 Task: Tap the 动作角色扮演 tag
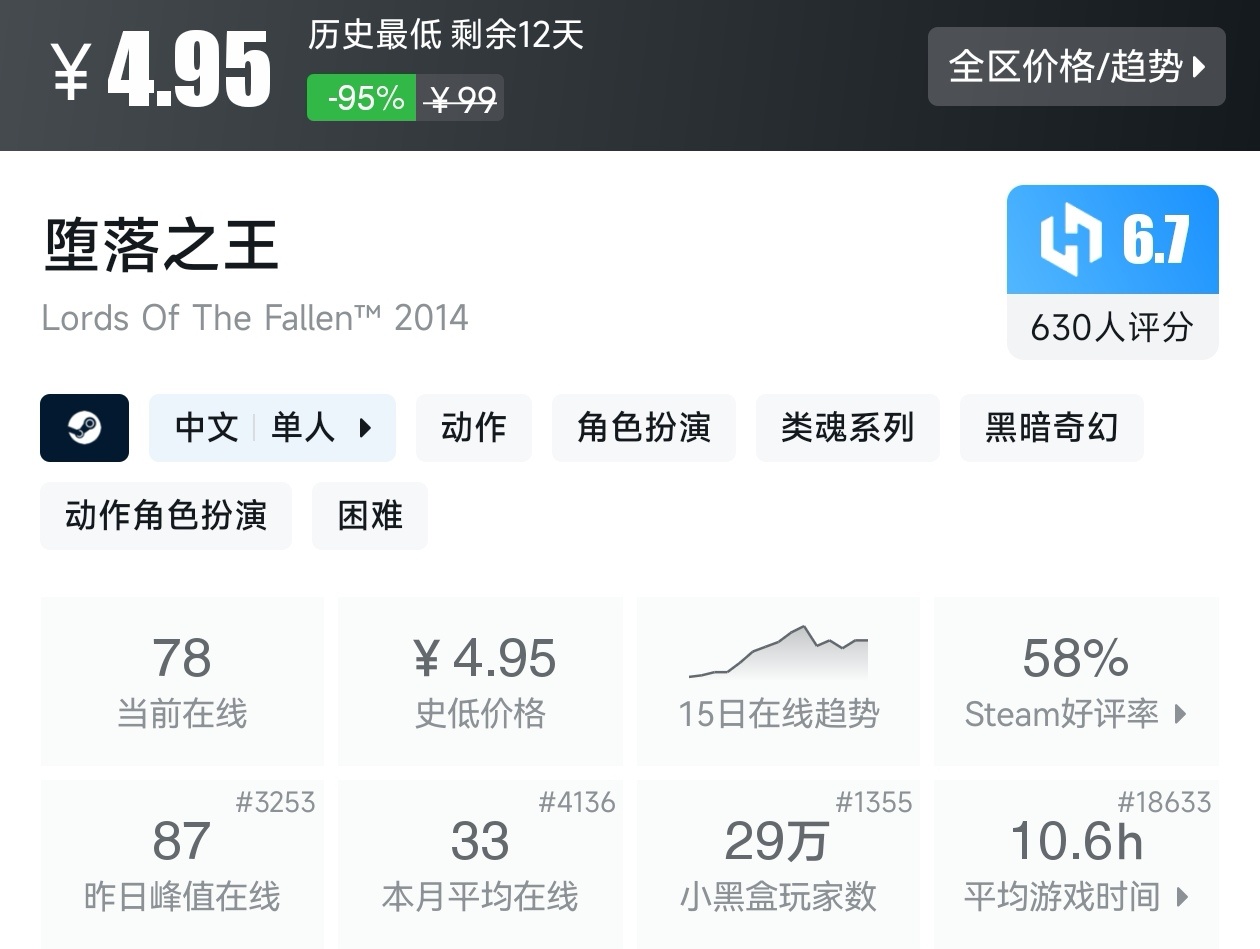click(x=166, y=516)
